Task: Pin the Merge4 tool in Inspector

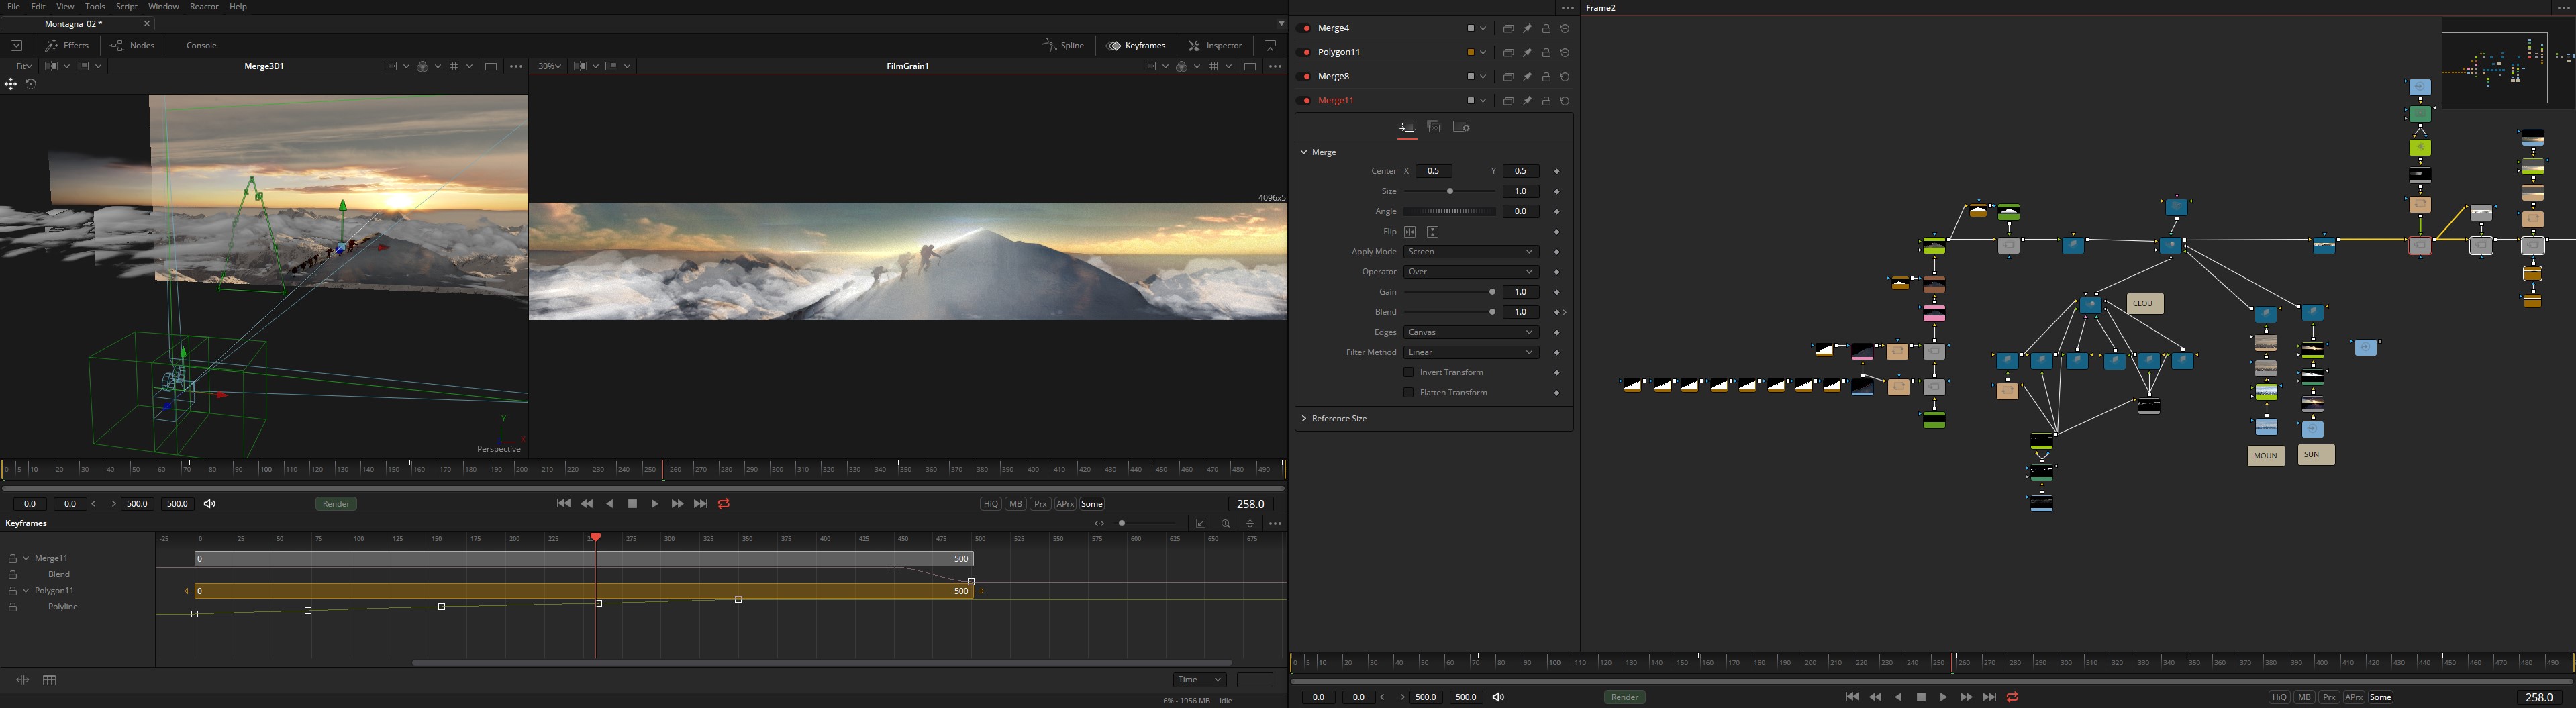Action: click(x=1527, y=28)
